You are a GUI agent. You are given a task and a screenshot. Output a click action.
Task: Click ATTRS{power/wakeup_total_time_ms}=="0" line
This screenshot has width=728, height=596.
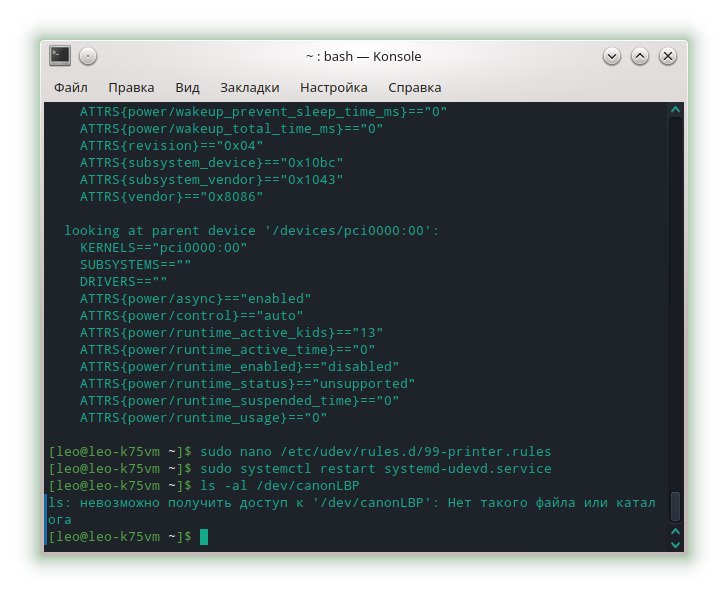[231, 129]
